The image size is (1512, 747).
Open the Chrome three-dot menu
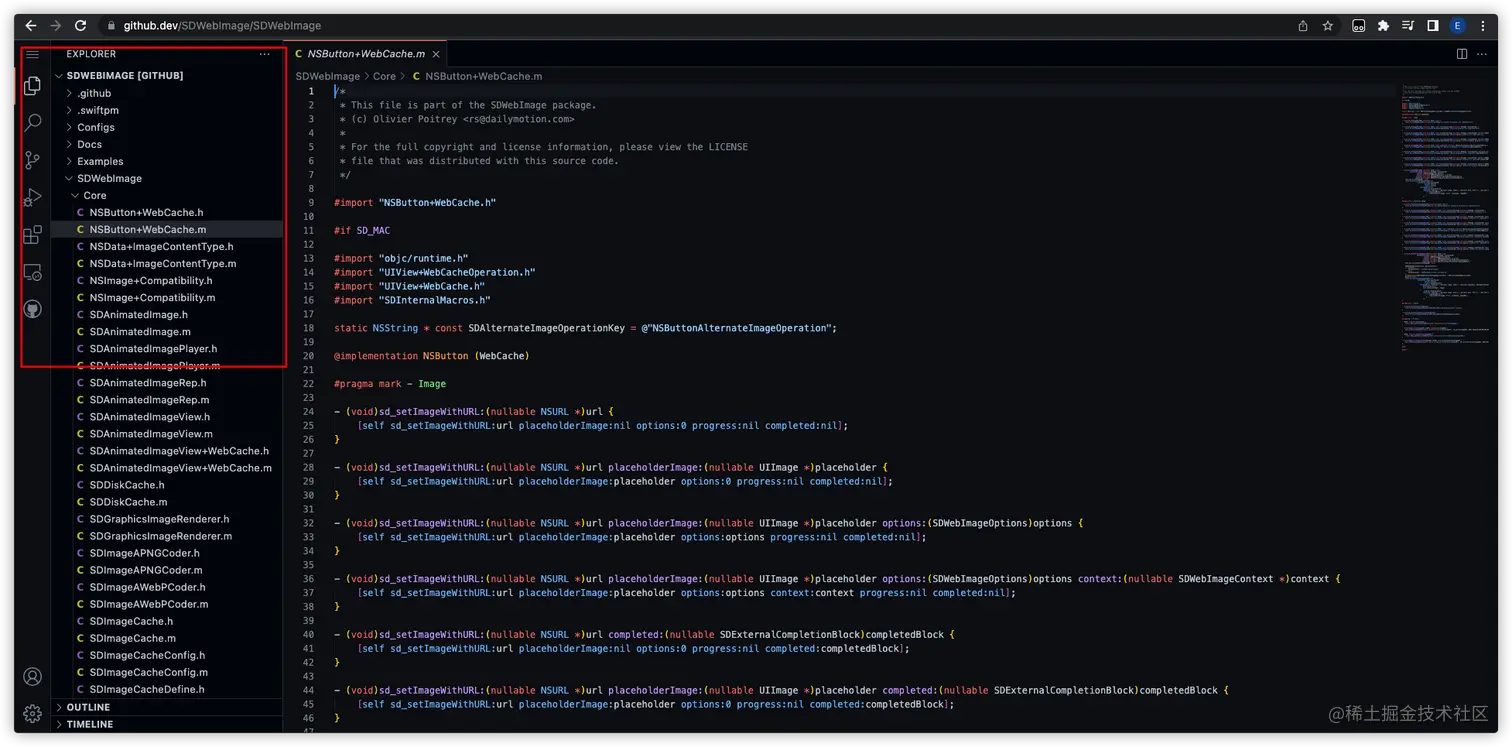pos(1483,26)
